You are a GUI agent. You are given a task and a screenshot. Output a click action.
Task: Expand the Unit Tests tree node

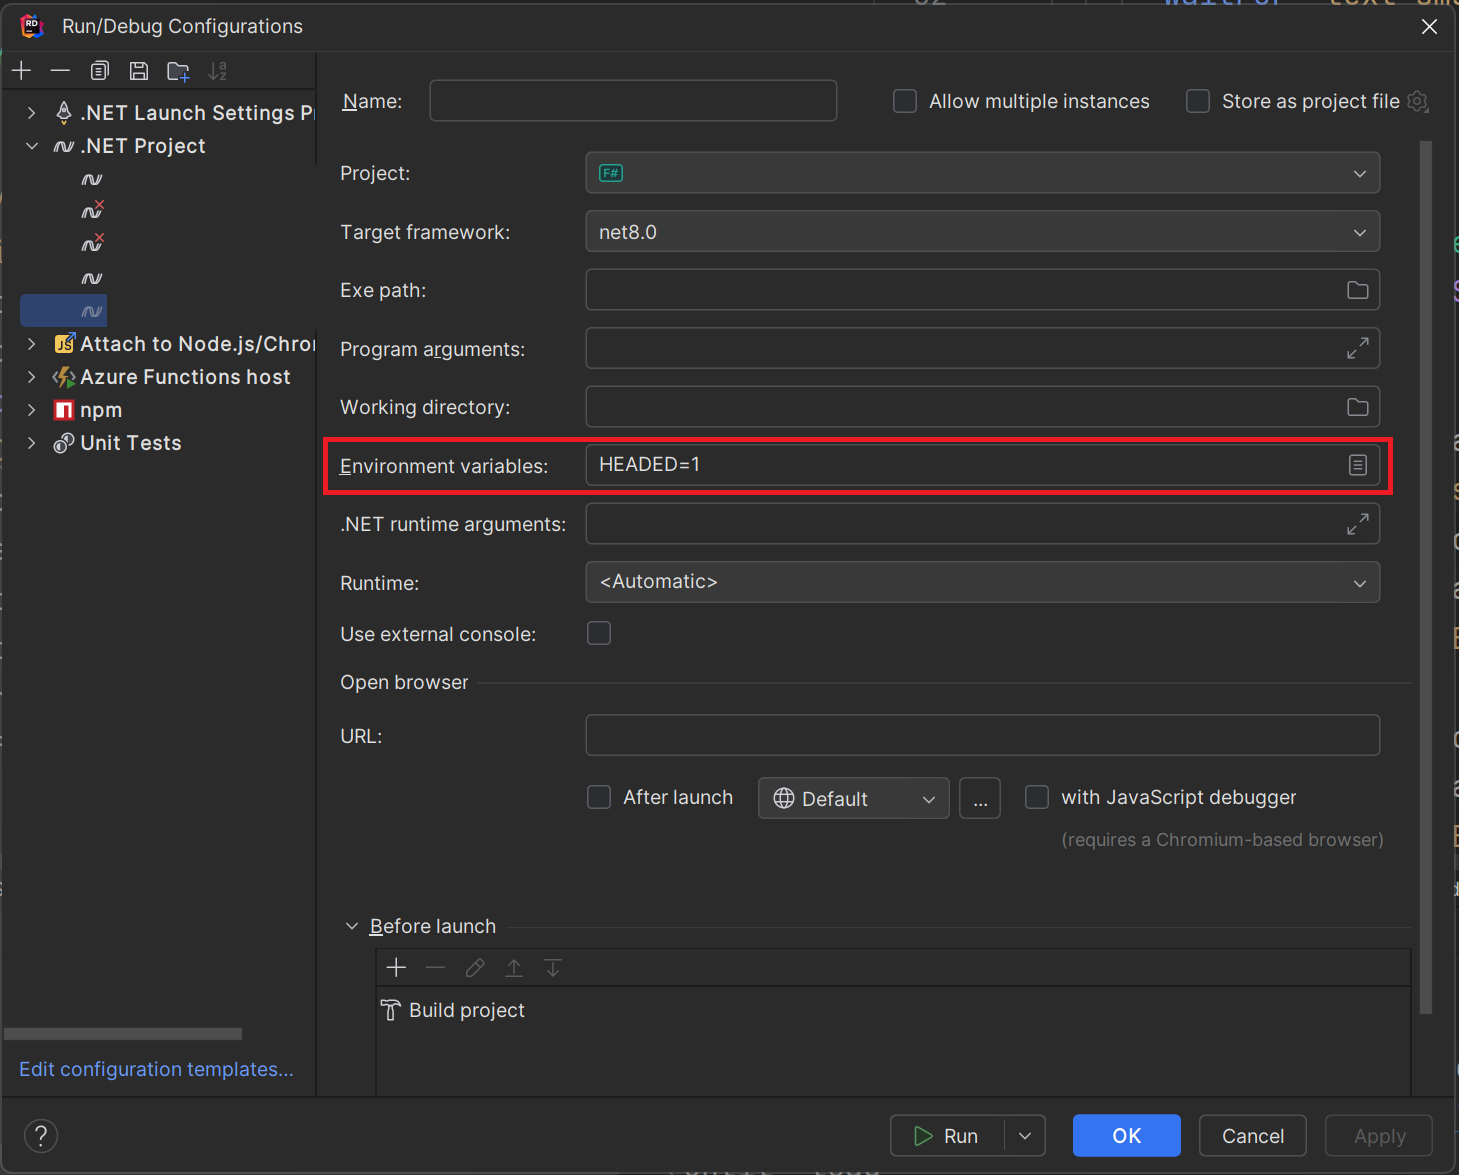pyautogui.click(x=32, y=443)
